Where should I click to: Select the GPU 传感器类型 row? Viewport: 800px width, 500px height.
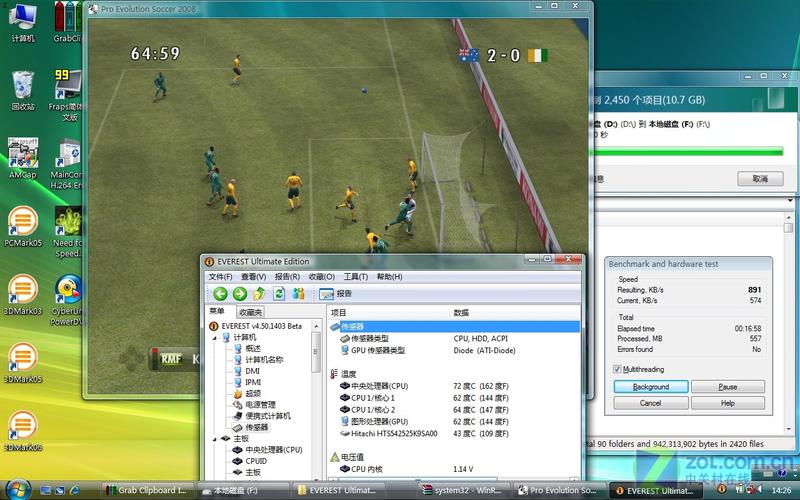454,351
